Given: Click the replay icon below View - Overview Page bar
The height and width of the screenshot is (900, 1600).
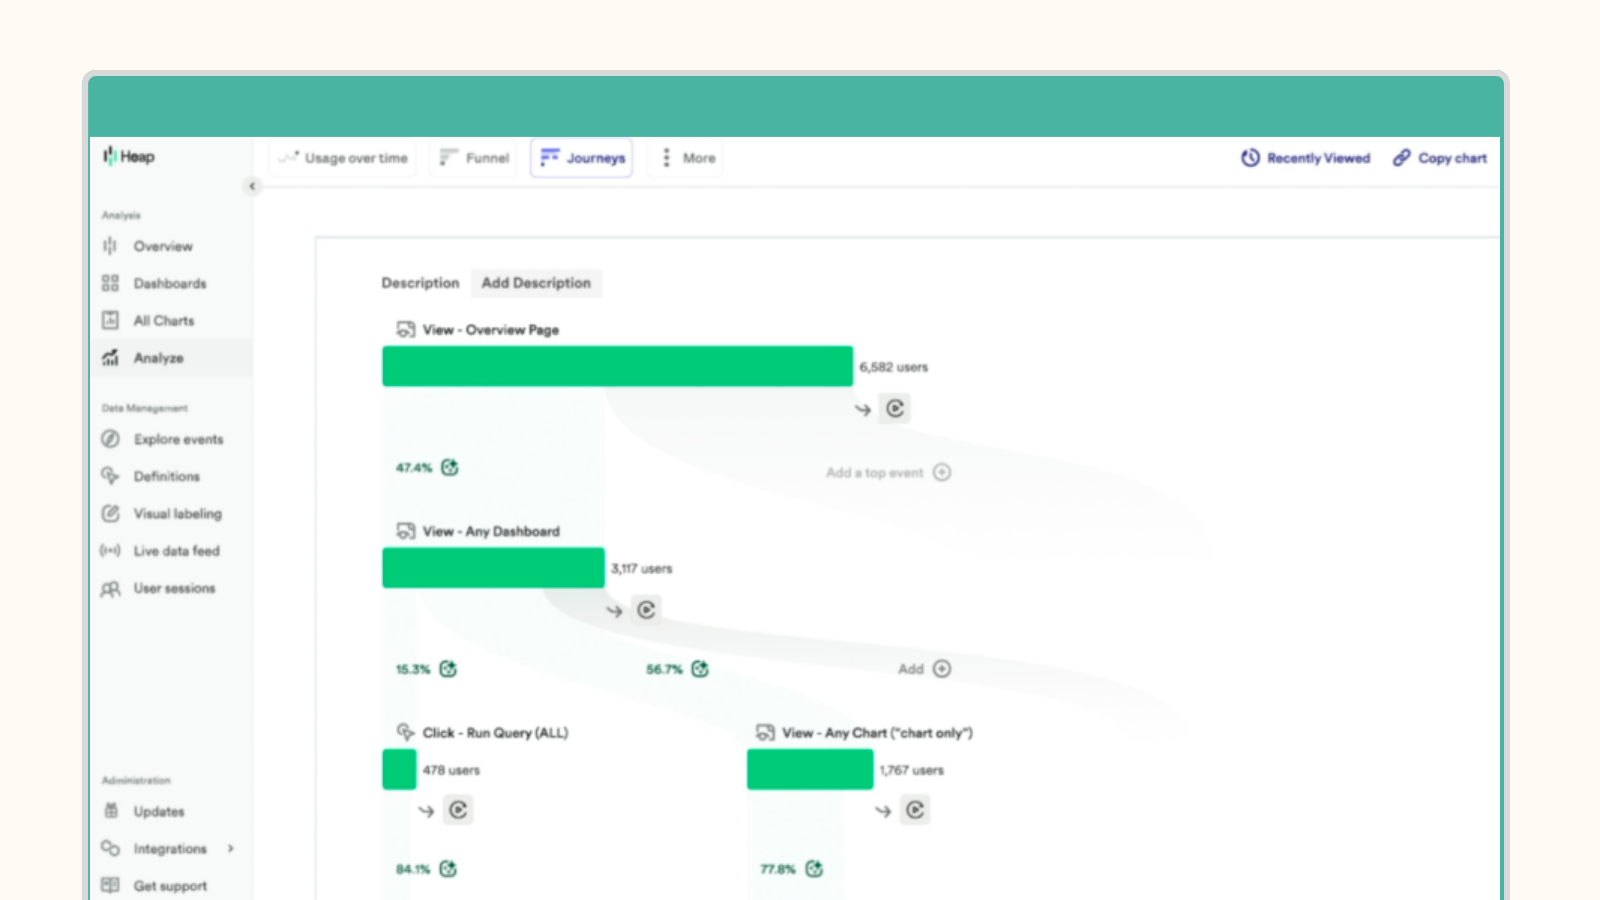Looking at the screenshot, I should [893, 408].
